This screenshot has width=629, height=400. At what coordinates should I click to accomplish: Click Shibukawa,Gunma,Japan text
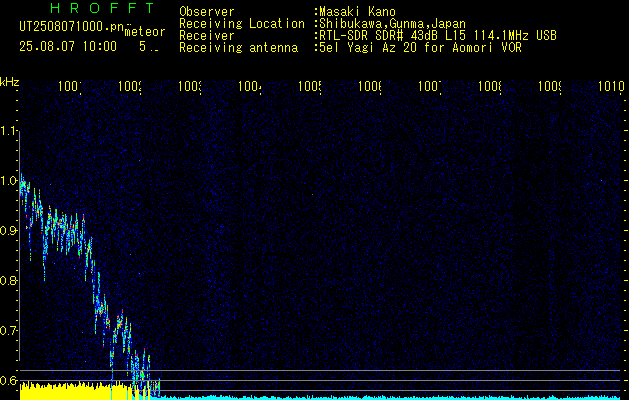tap(390, 24)
